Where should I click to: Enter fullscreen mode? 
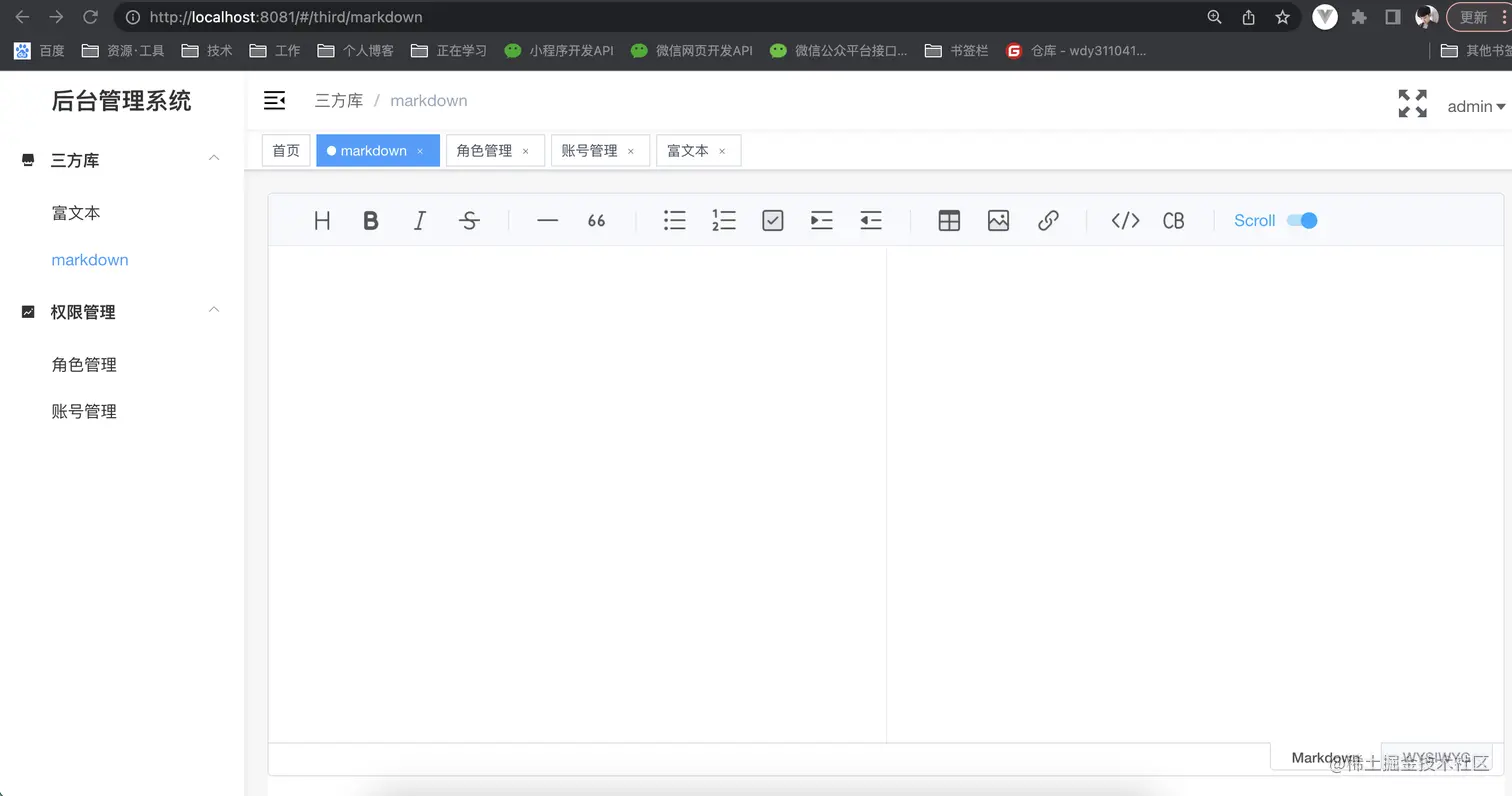[1412, 103]
